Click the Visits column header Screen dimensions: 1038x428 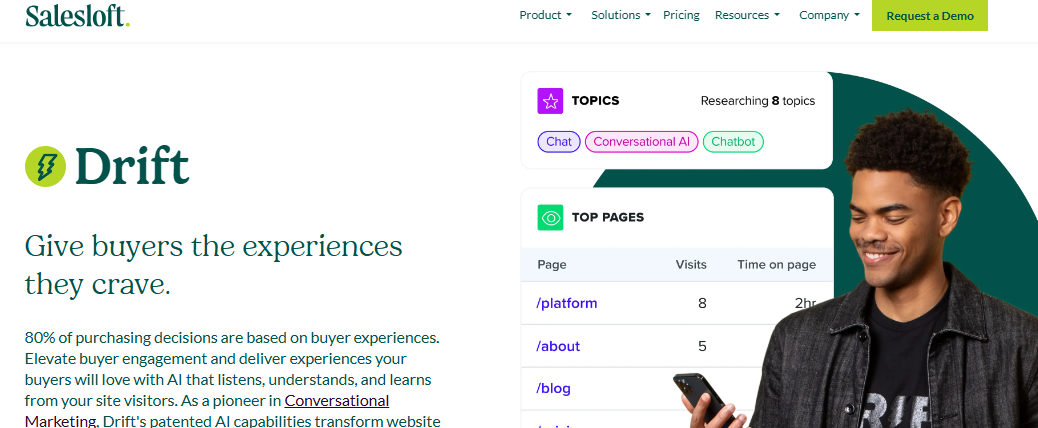pyautogui.click(x=691, y=265)
